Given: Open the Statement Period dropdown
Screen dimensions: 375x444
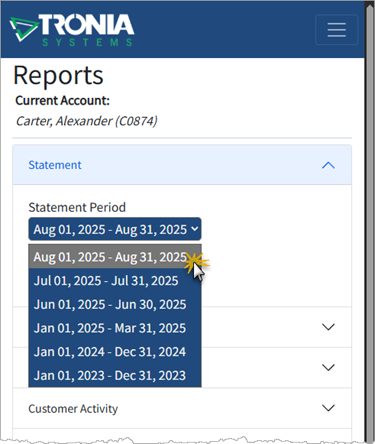Looking at the screenshot, I should (115, 229).
